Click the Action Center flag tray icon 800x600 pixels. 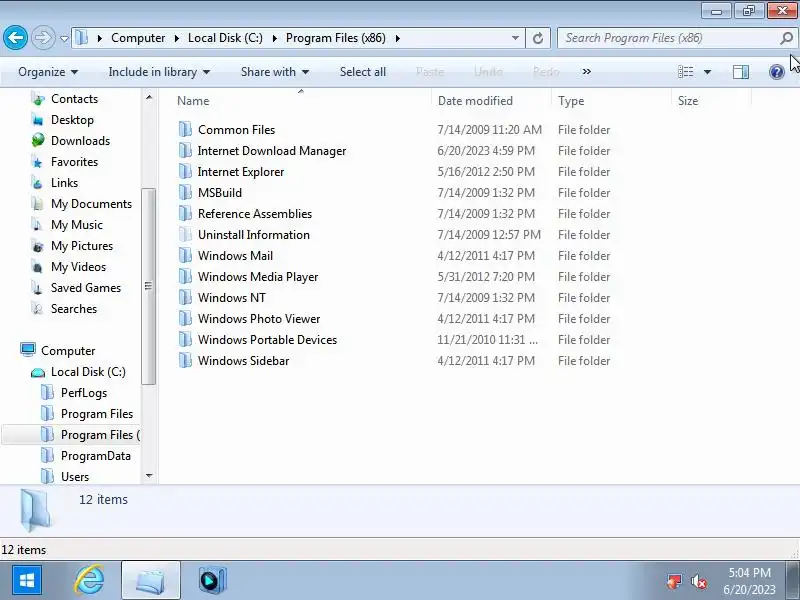click(674, 581)
